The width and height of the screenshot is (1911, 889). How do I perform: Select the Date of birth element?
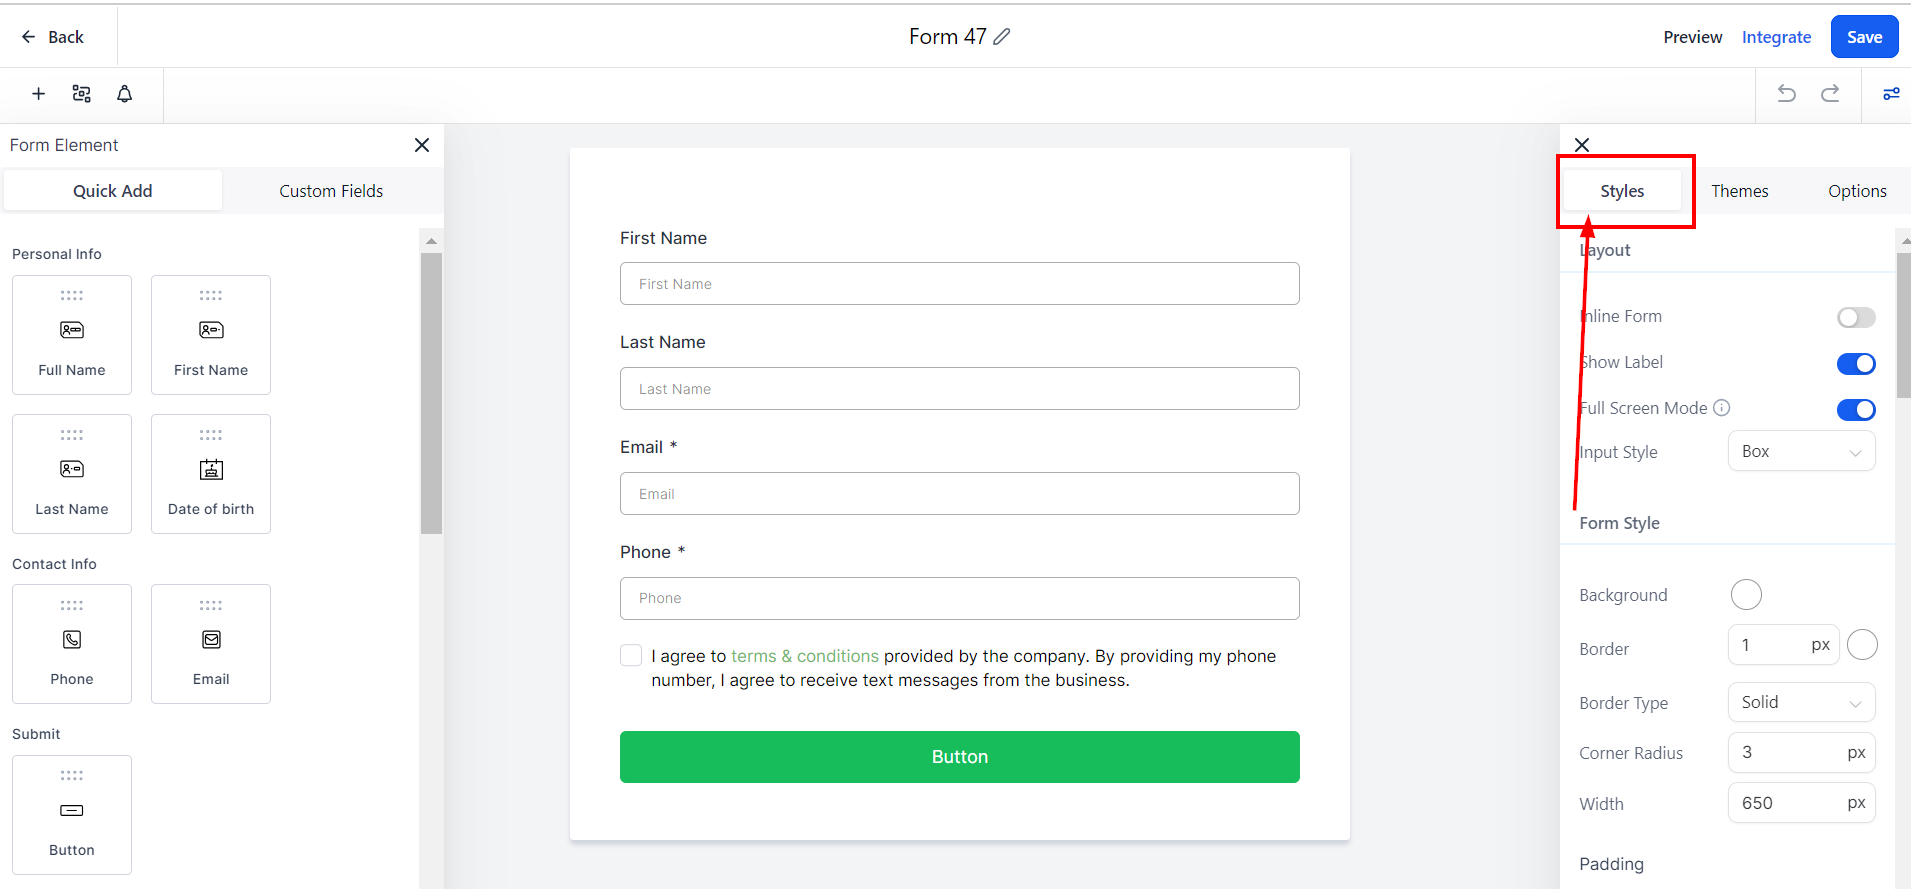(211, 474)
